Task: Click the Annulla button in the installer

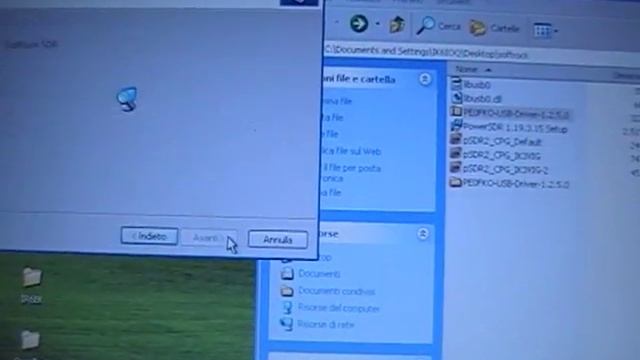Action: [278, 239]
